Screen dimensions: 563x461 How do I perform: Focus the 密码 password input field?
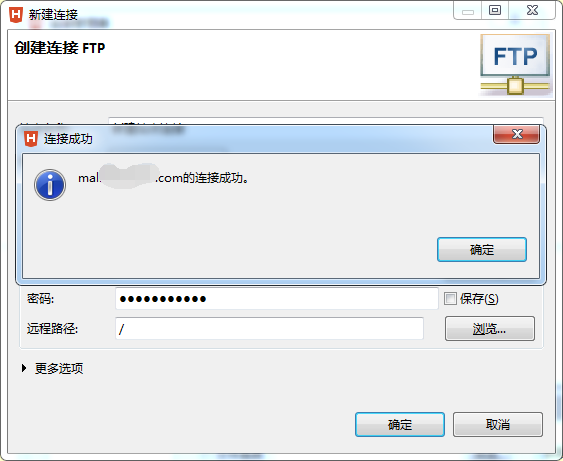click(x=276, y=298)
